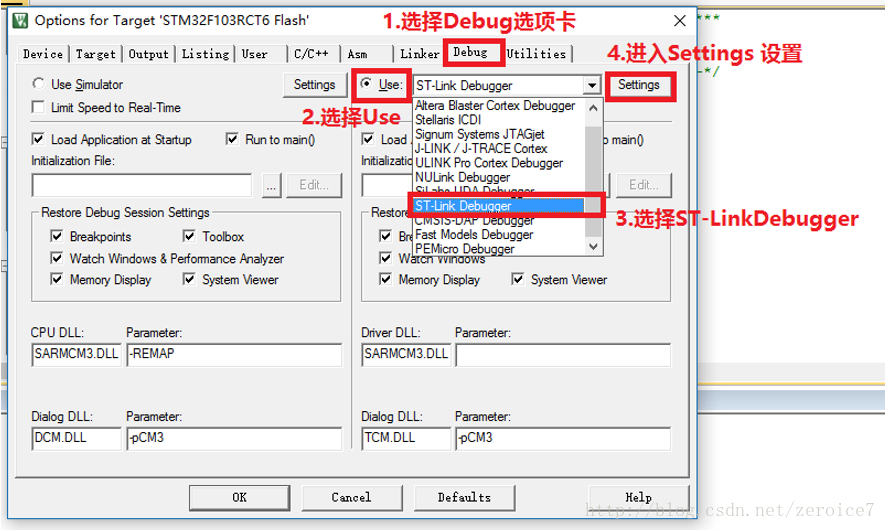Confirm with the OK button
This screenshot has width=886, height=530.
pos(240,498)
